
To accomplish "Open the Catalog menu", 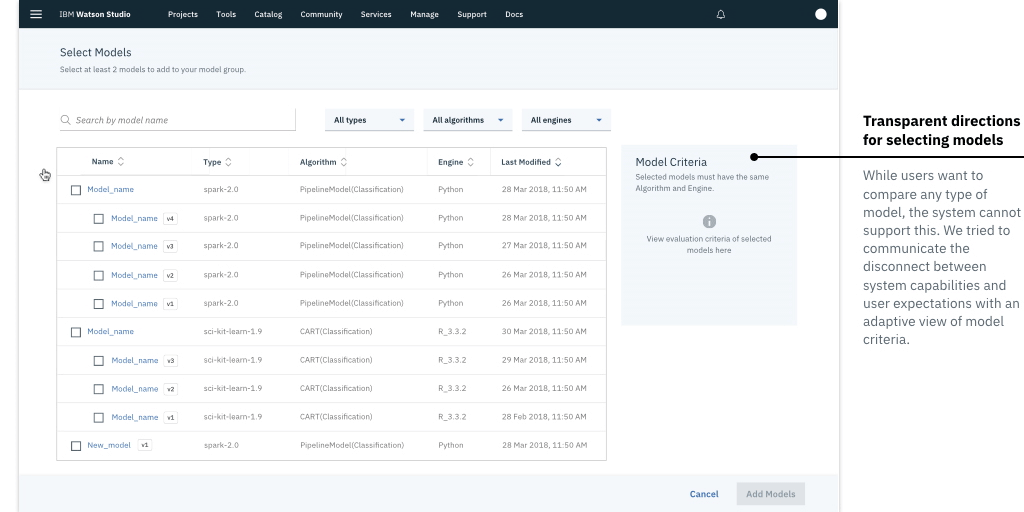I will click(x=268, y=14).
